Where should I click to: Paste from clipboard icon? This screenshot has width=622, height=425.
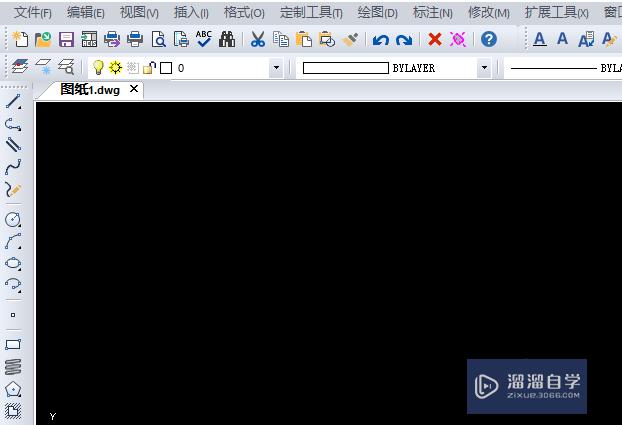[x=304, y=39]
